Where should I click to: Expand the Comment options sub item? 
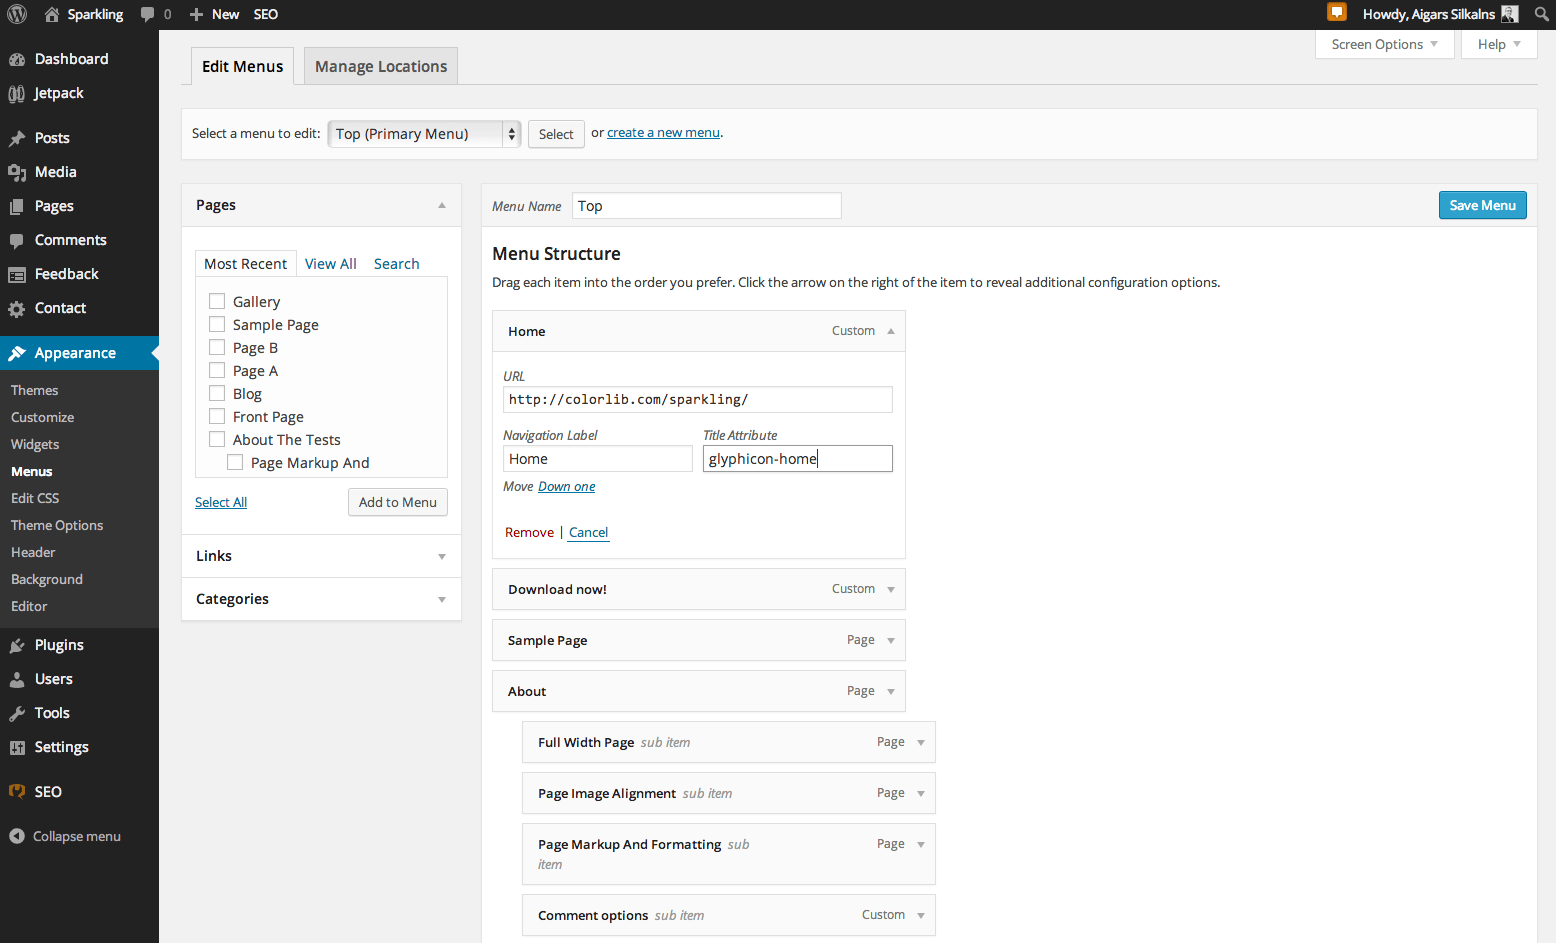(x=921, y=915)
